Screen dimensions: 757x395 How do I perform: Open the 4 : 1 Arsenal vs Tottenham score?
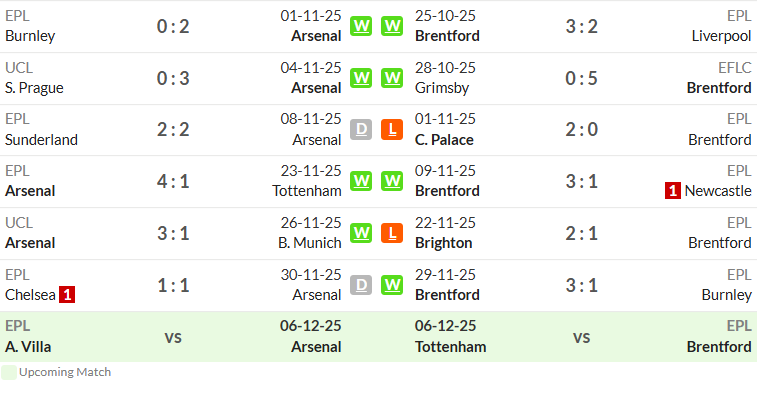pyautogui.click(x=173, y=182)
